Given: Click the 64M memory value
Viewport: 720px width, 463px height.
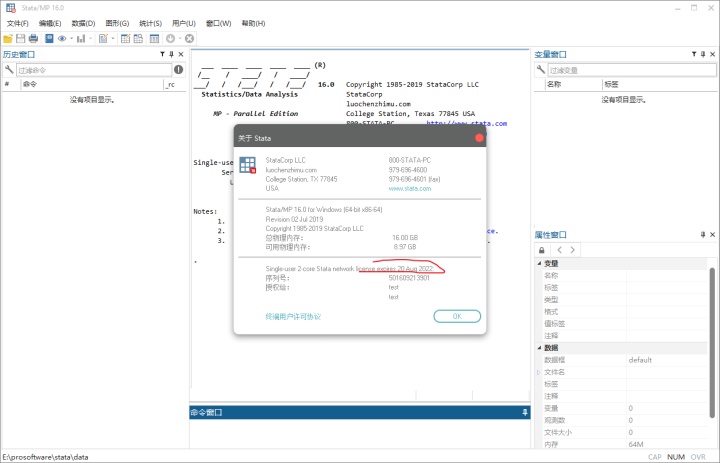Looking at the screenshot, I should [x=636, y=444].
